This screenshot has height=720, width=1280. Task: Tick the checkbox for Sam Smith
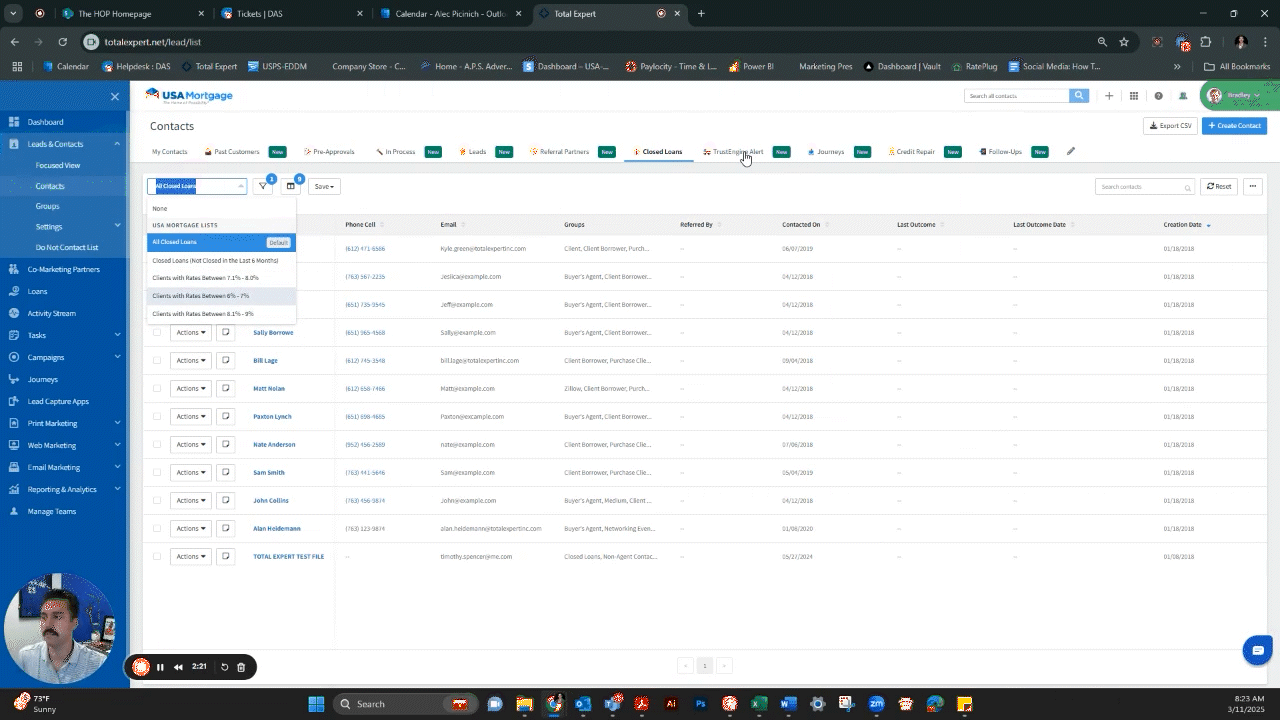(x=157, y=472)
